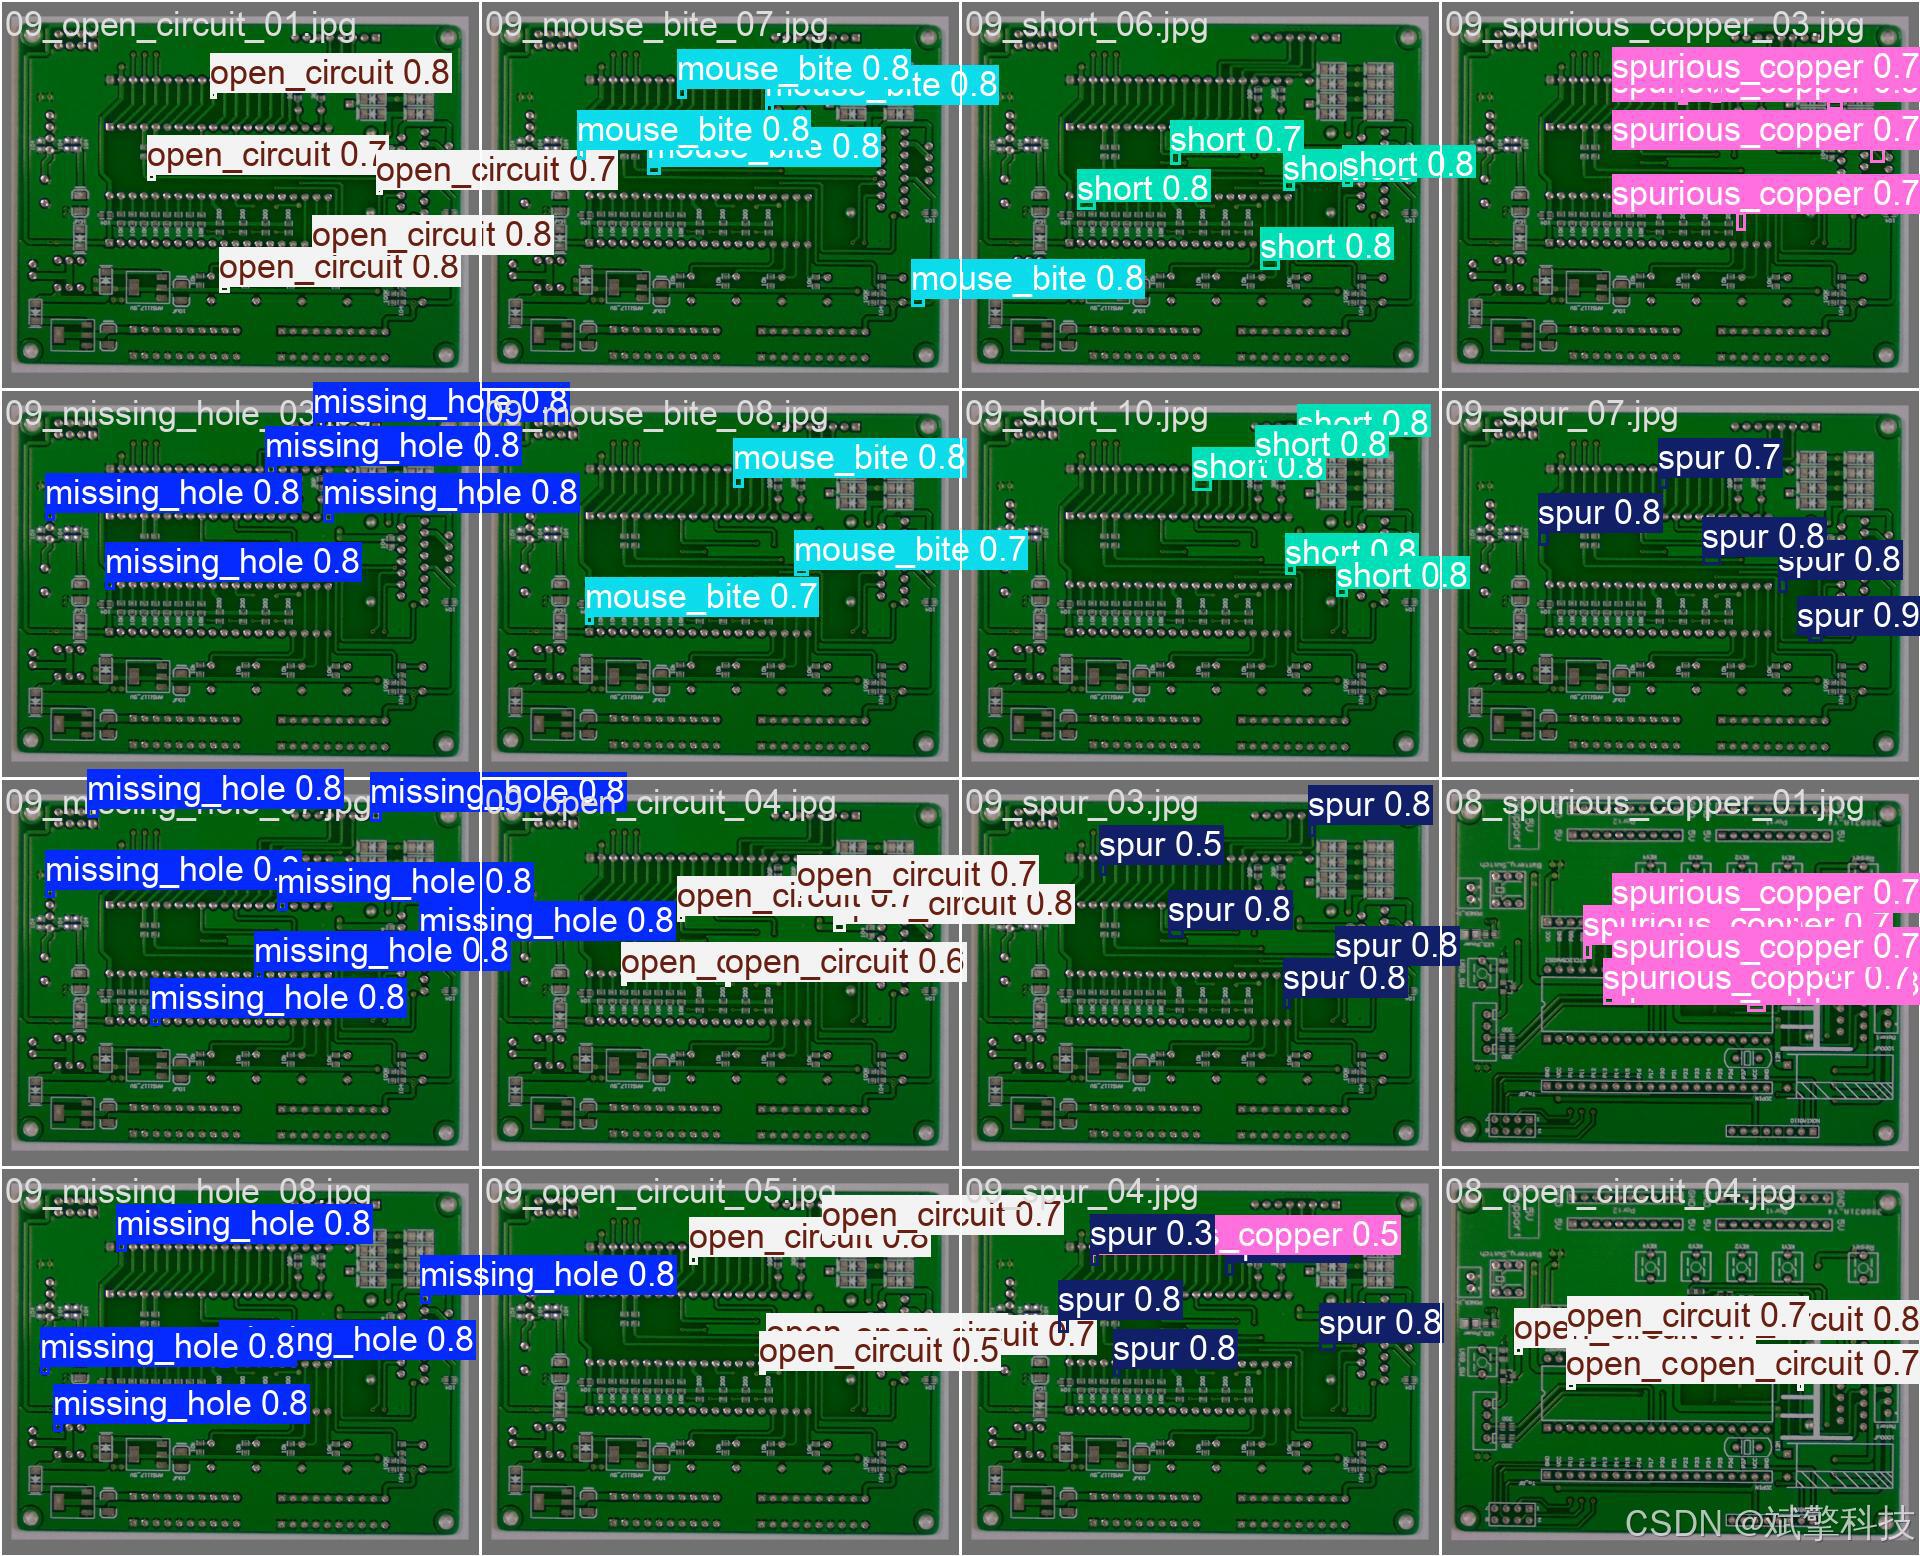Click the 'mouse_bite 0.7' label in 09_mouse_bite_08

click(700, 597)
